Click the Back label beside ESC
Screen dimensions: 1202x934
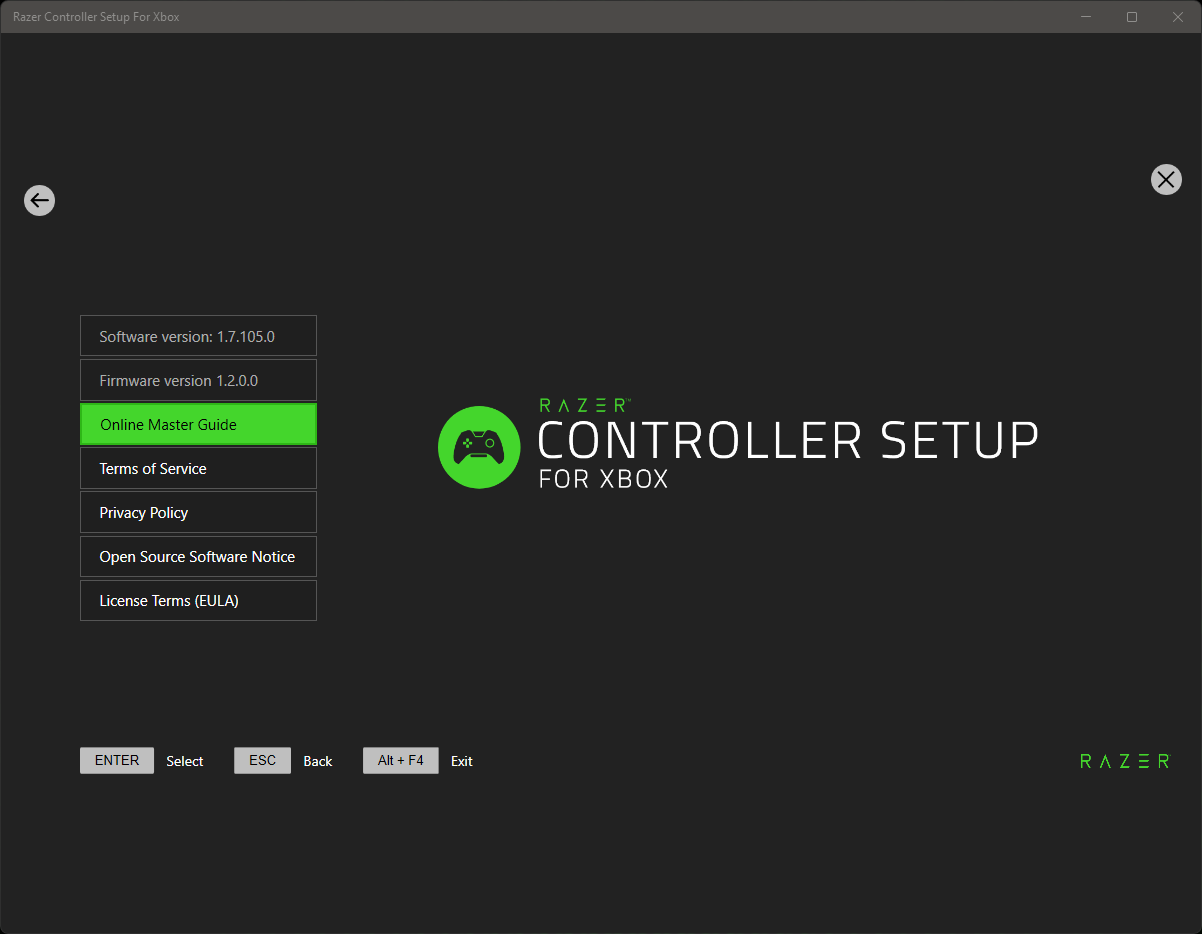[318, 761]
